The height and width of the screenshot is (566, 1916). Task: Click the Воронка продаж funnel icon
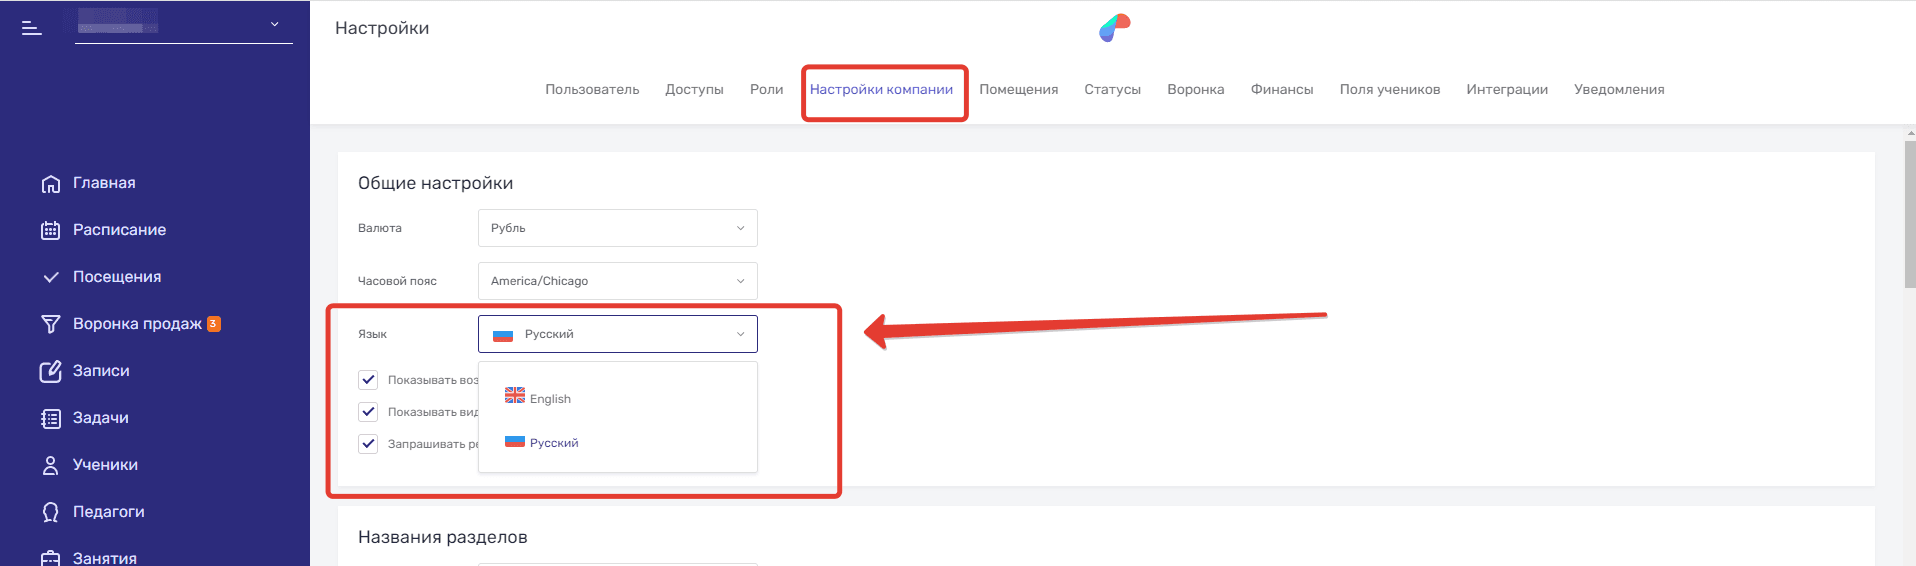click(51, 325)
